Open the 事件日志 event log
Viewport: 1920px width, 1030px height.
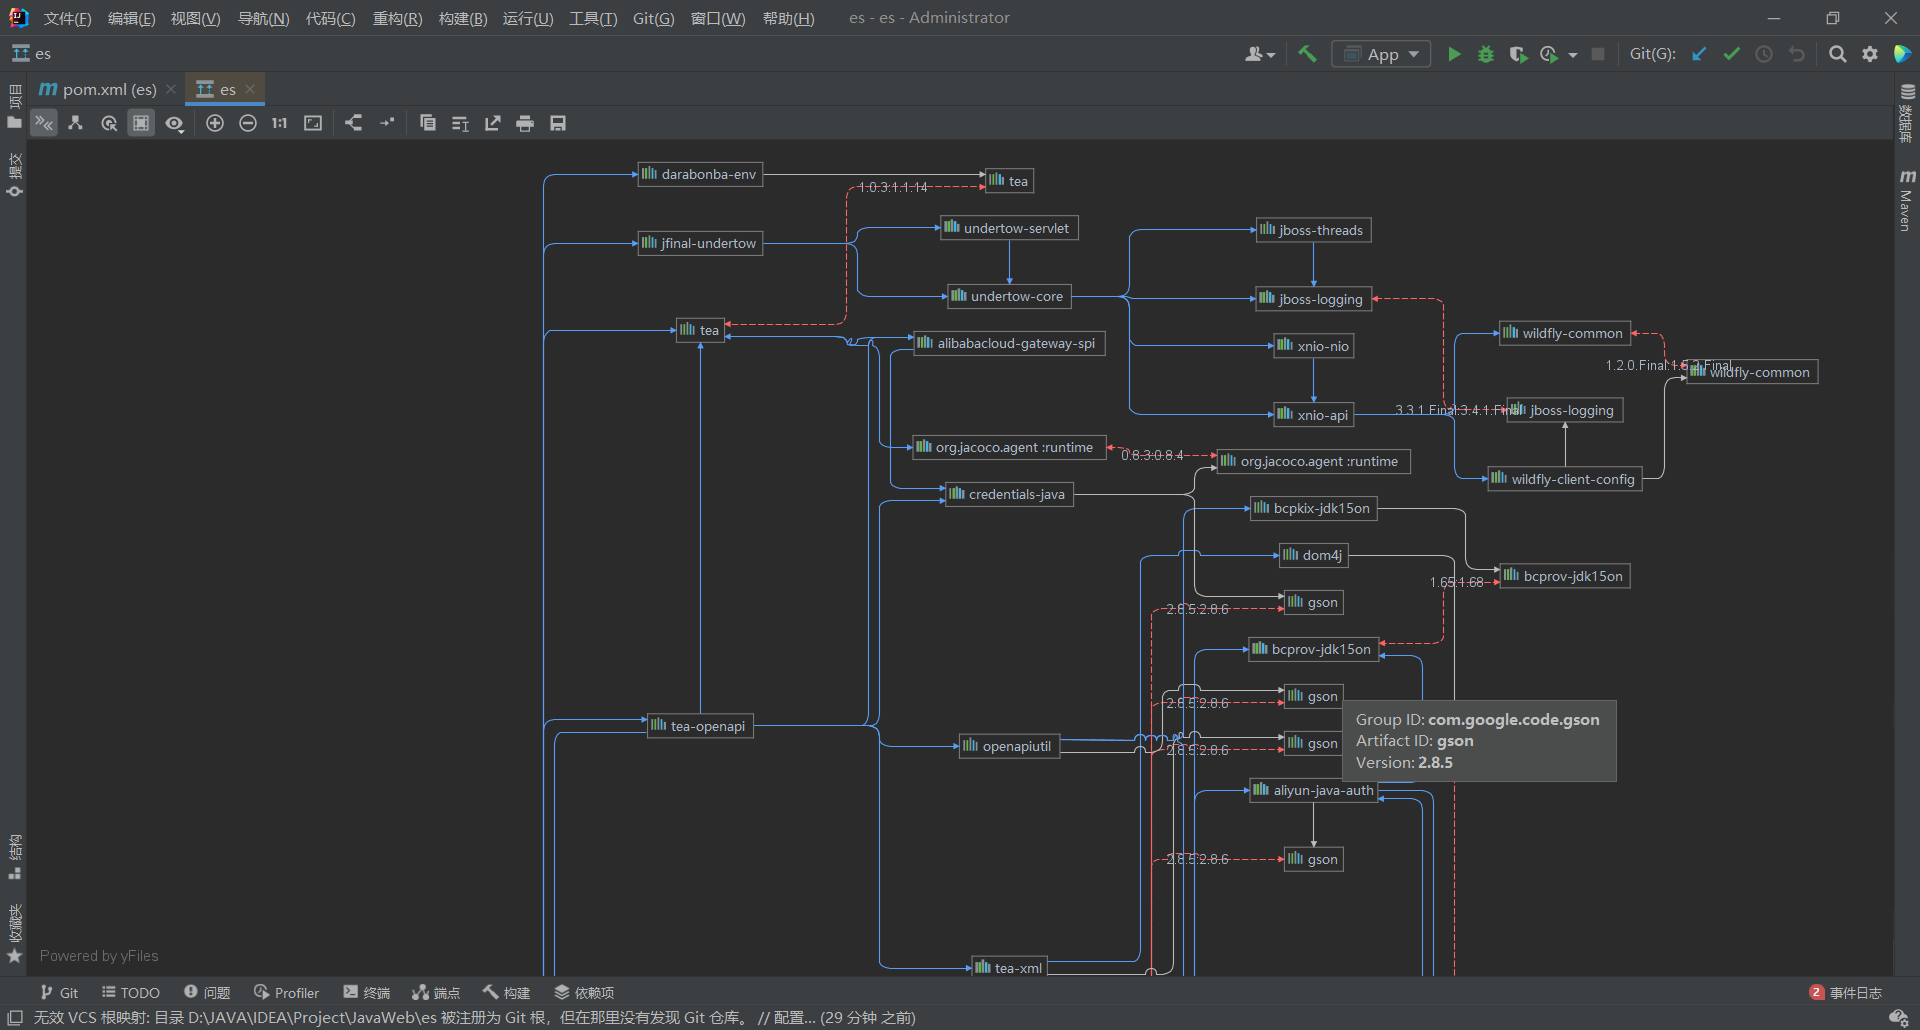[1845, 992]
